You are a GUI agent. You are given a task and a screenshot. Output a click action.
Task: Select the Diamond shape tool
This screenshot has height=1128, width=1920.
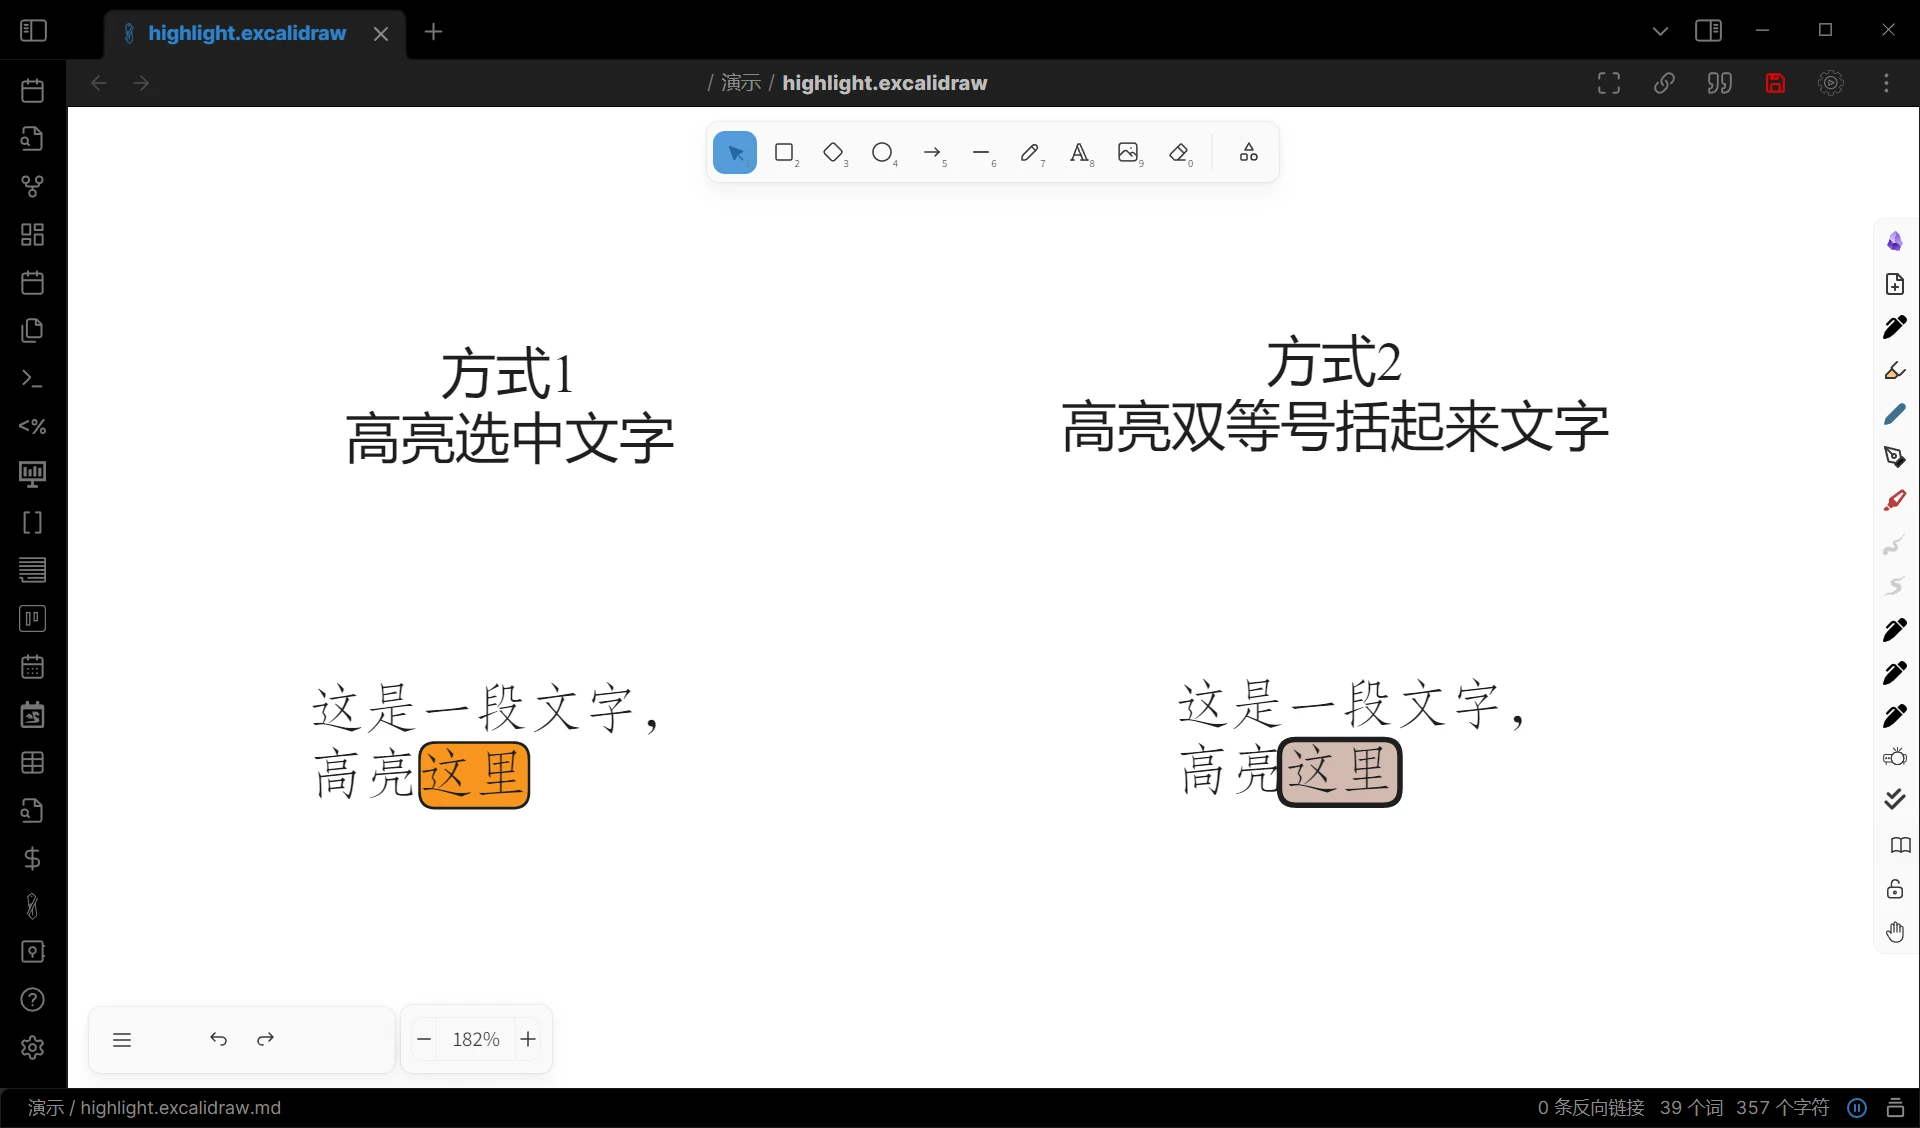[833, 153]
